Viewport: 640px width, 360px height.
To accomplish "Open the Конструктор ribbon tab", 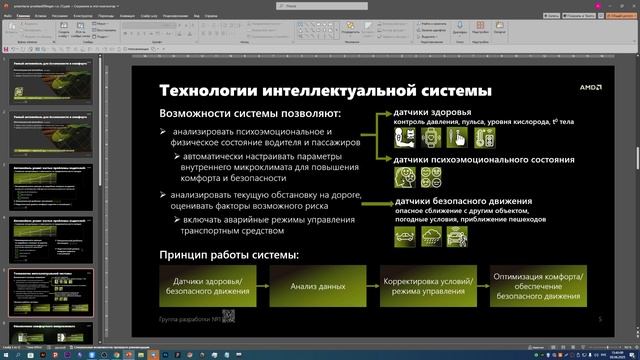I will point(82,16).
